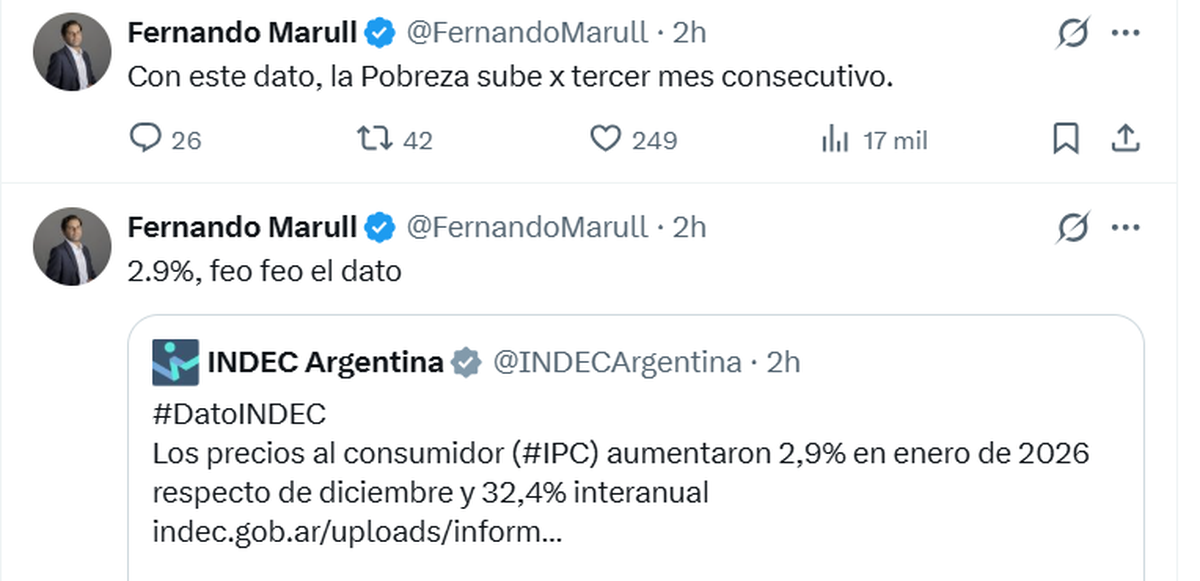Screen dimensions: 1200x581
Task: Retweet the Pobreza sube tweet
Action: (x=376, y=140)
